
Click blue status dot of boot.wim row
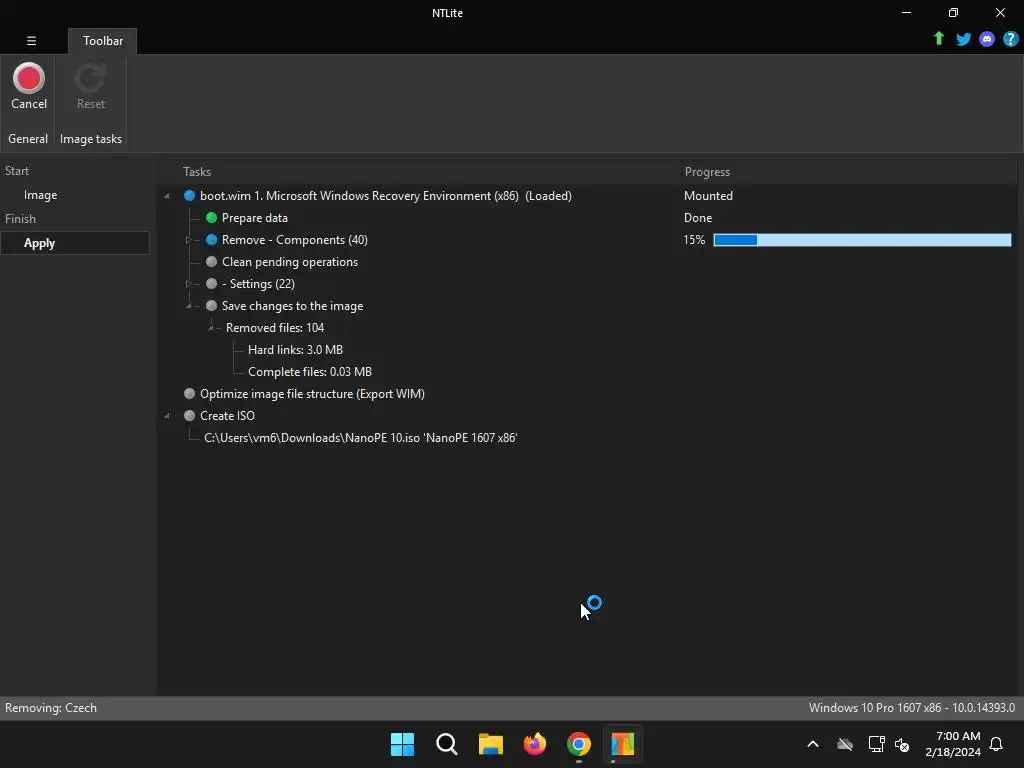tap(189, 196)
